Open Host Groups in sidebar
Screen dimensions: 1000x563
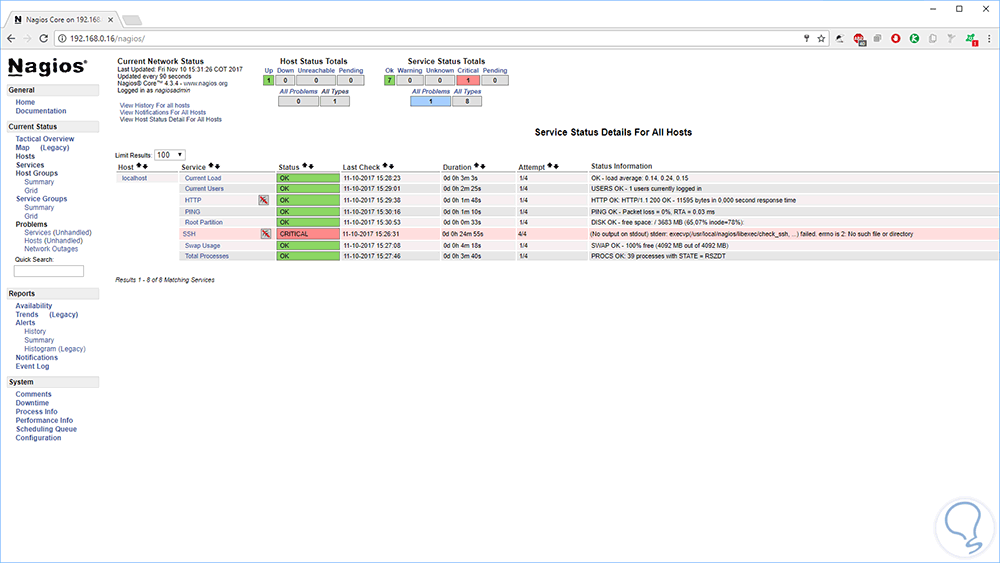point(36,173)
